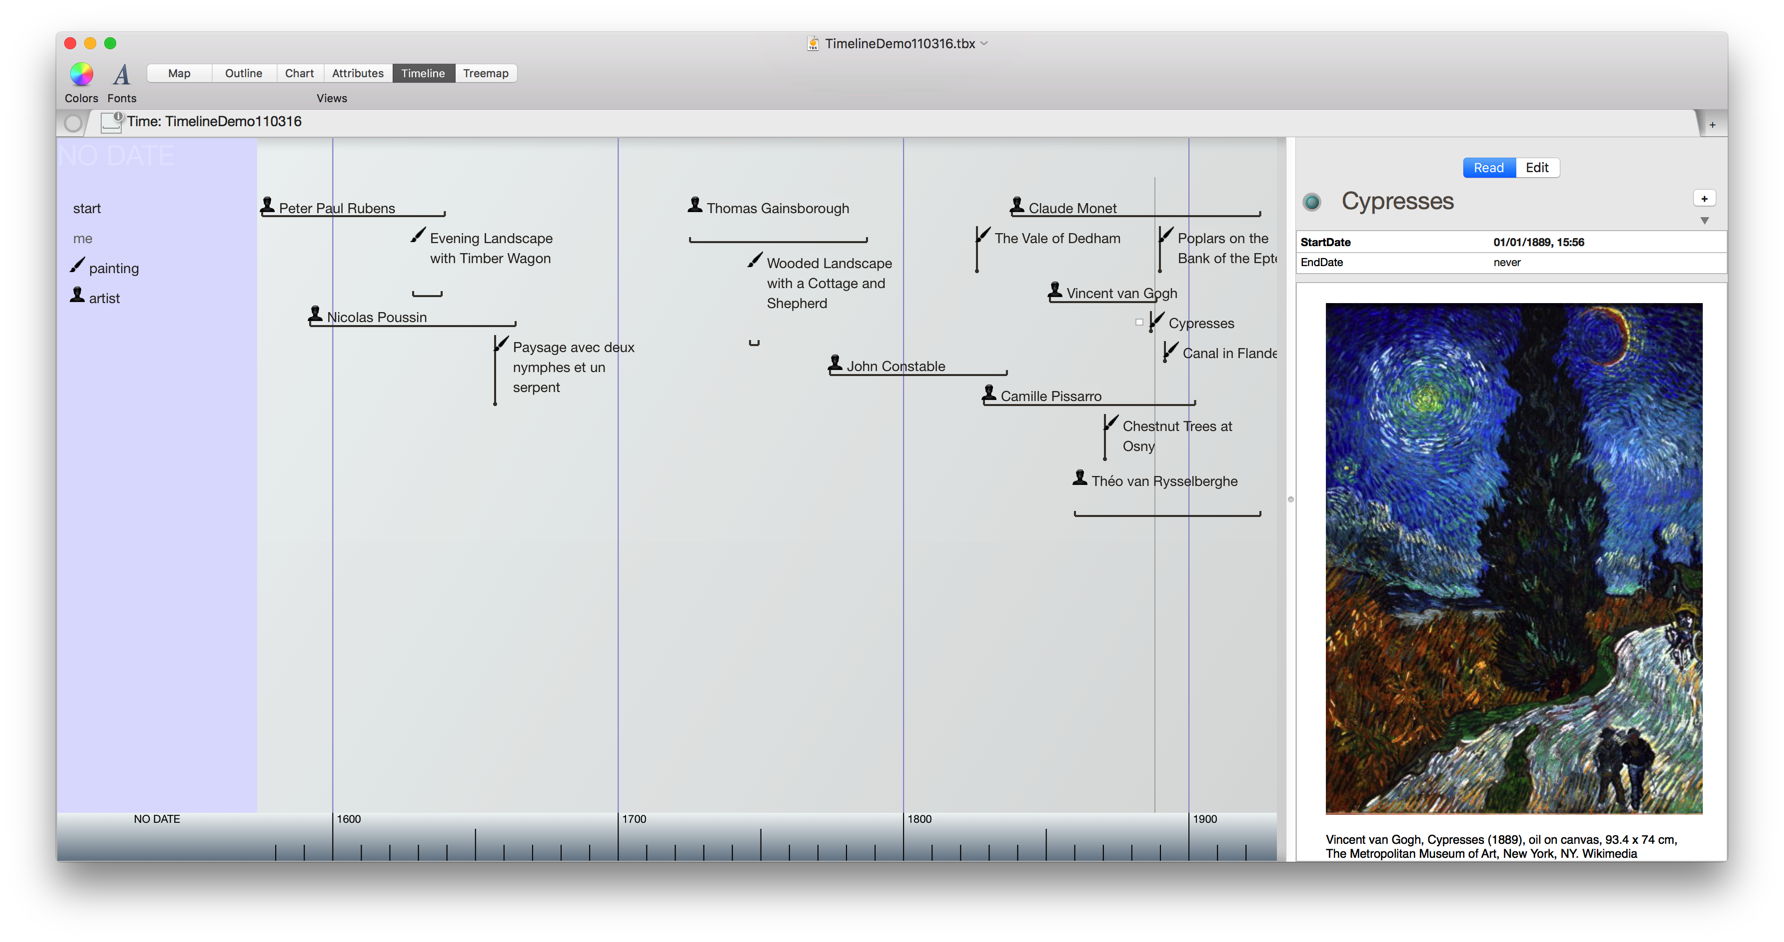Open the Colors picker icon

81,74
